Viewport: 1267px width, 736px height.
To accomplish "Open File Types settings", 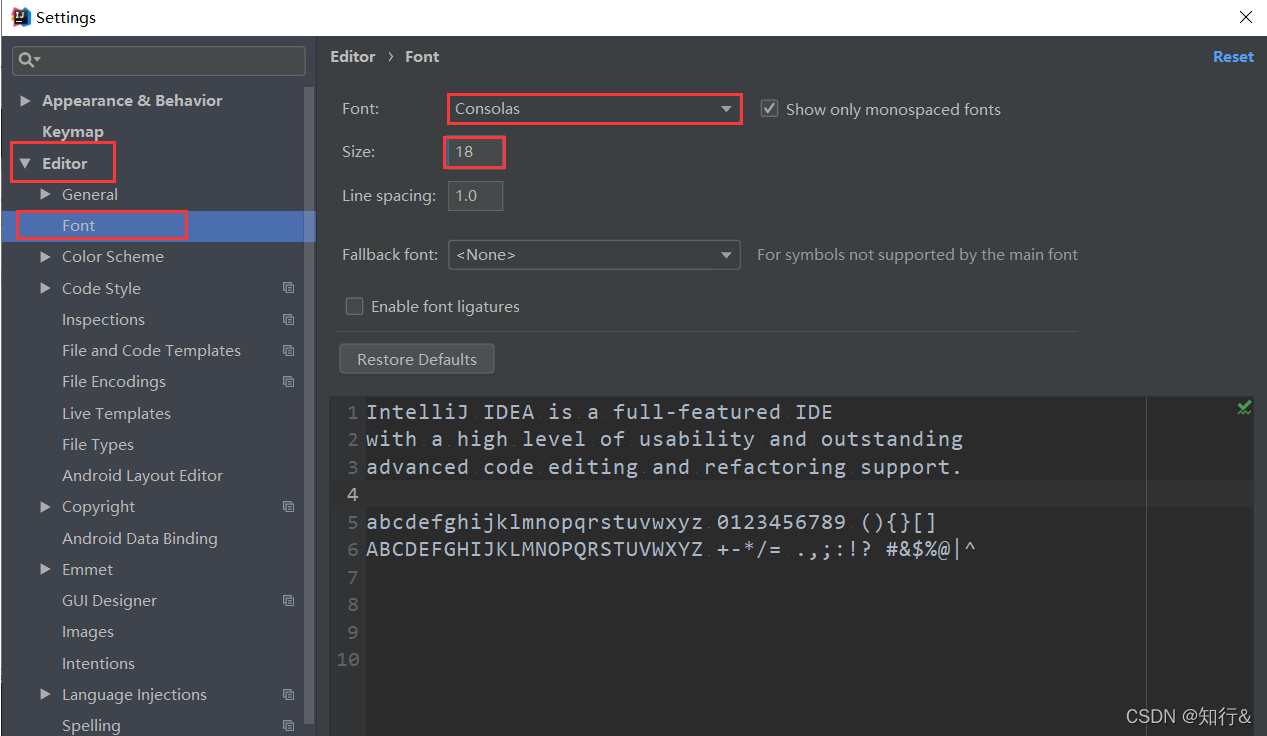I will (98, 444).
